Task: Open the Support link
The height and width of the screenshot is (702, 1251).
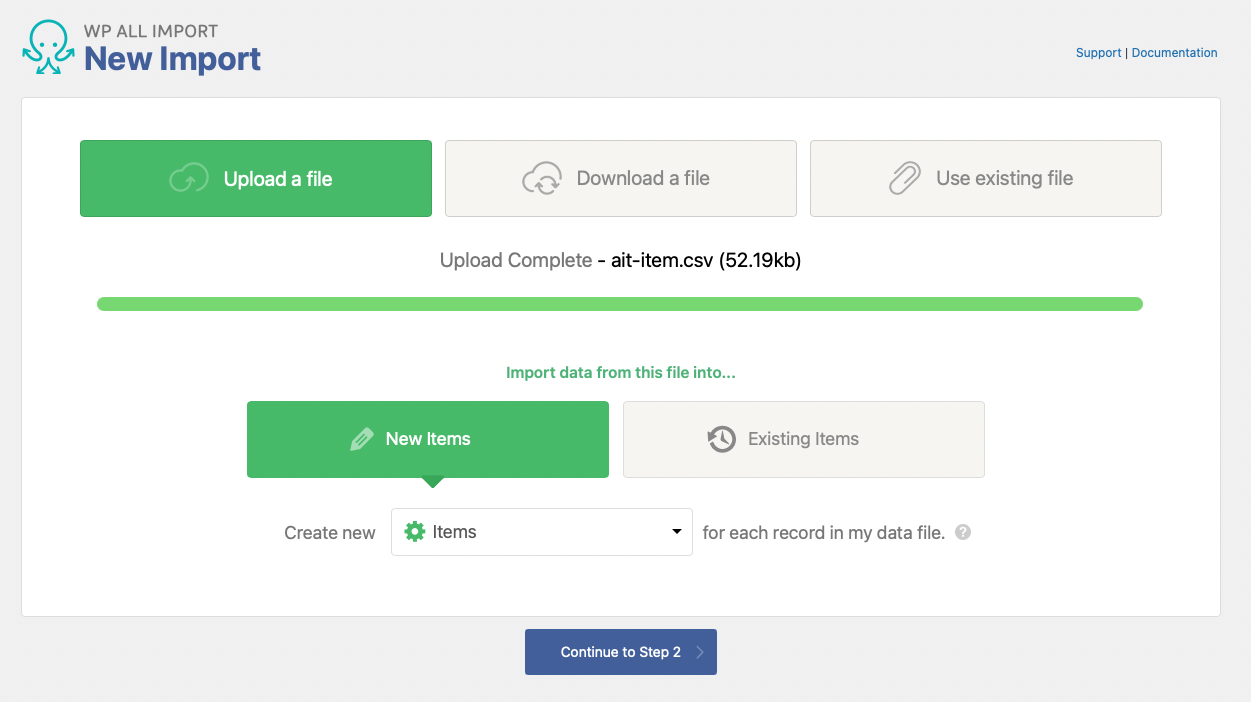Action: [1098, 53]
